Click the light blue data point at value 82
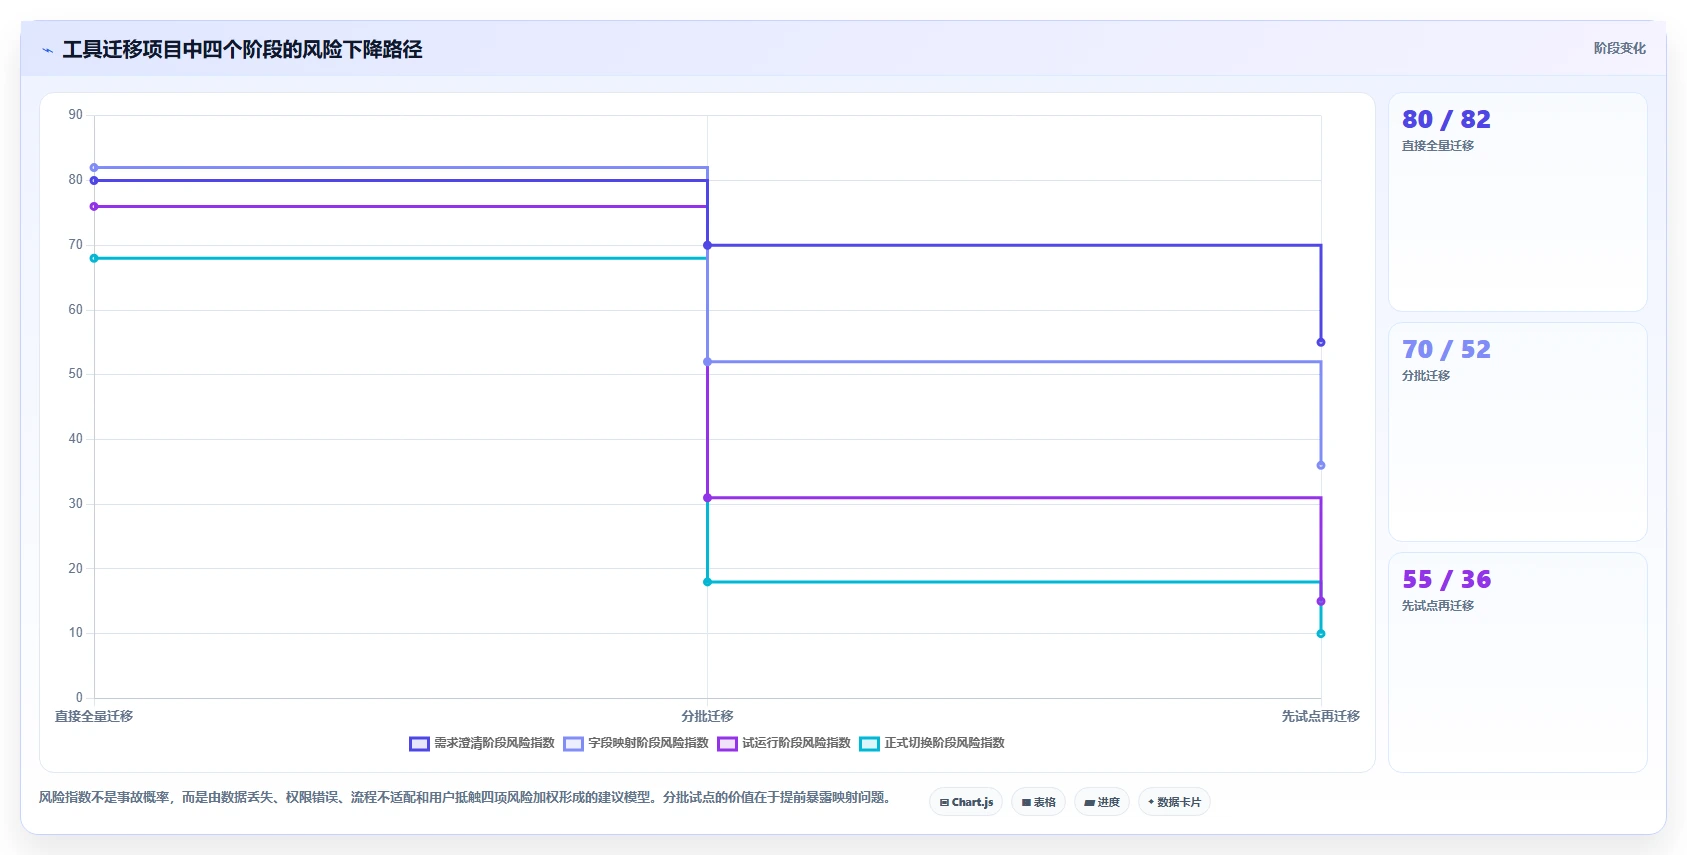 (94, 168)
